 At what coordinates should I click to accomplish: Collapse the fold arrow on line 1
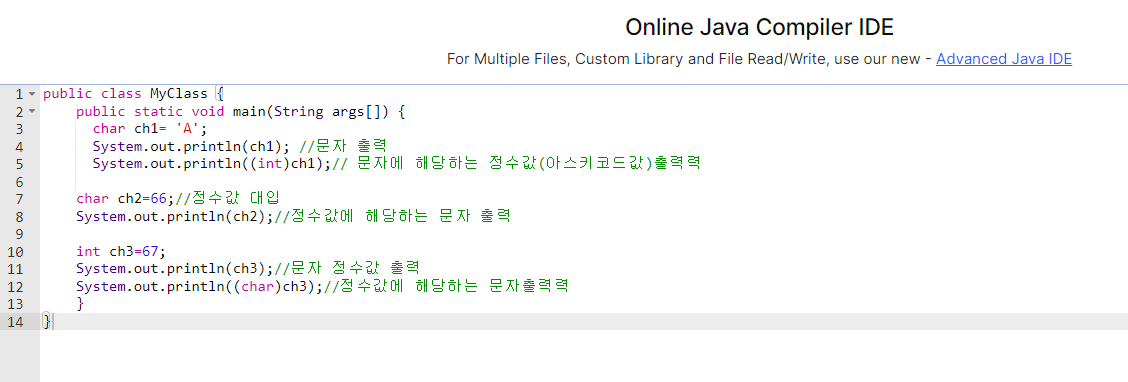pos(32,94)
